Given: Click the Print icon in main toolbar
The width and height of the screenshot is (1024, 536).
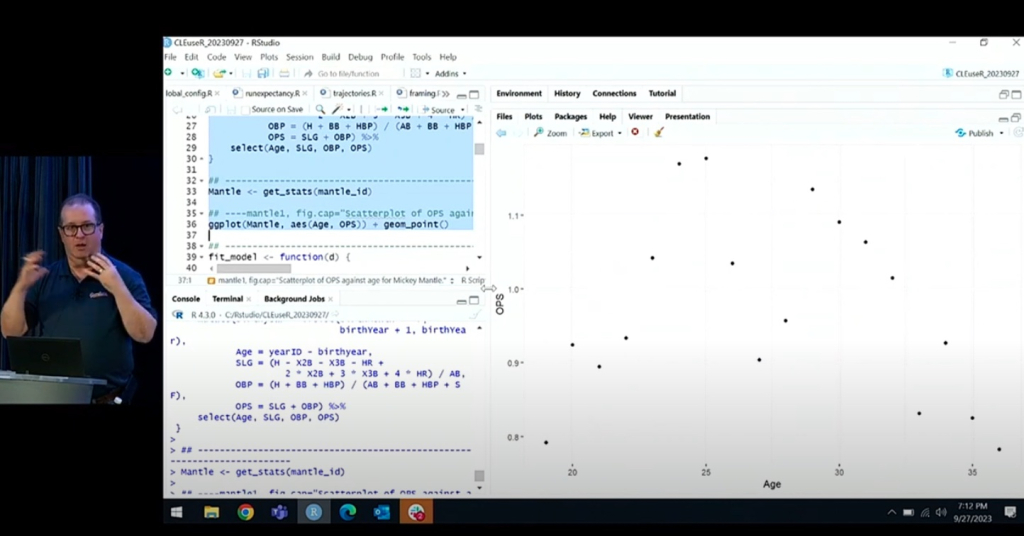Looking at the screenshot, I should [x=284, y=73].
